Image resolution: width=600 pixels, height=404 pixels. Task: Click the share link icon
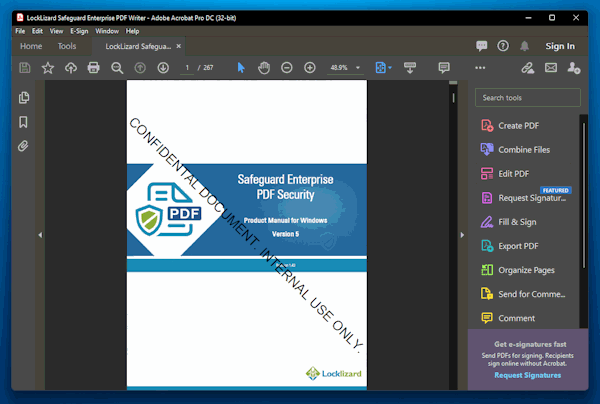click(528, 68)
